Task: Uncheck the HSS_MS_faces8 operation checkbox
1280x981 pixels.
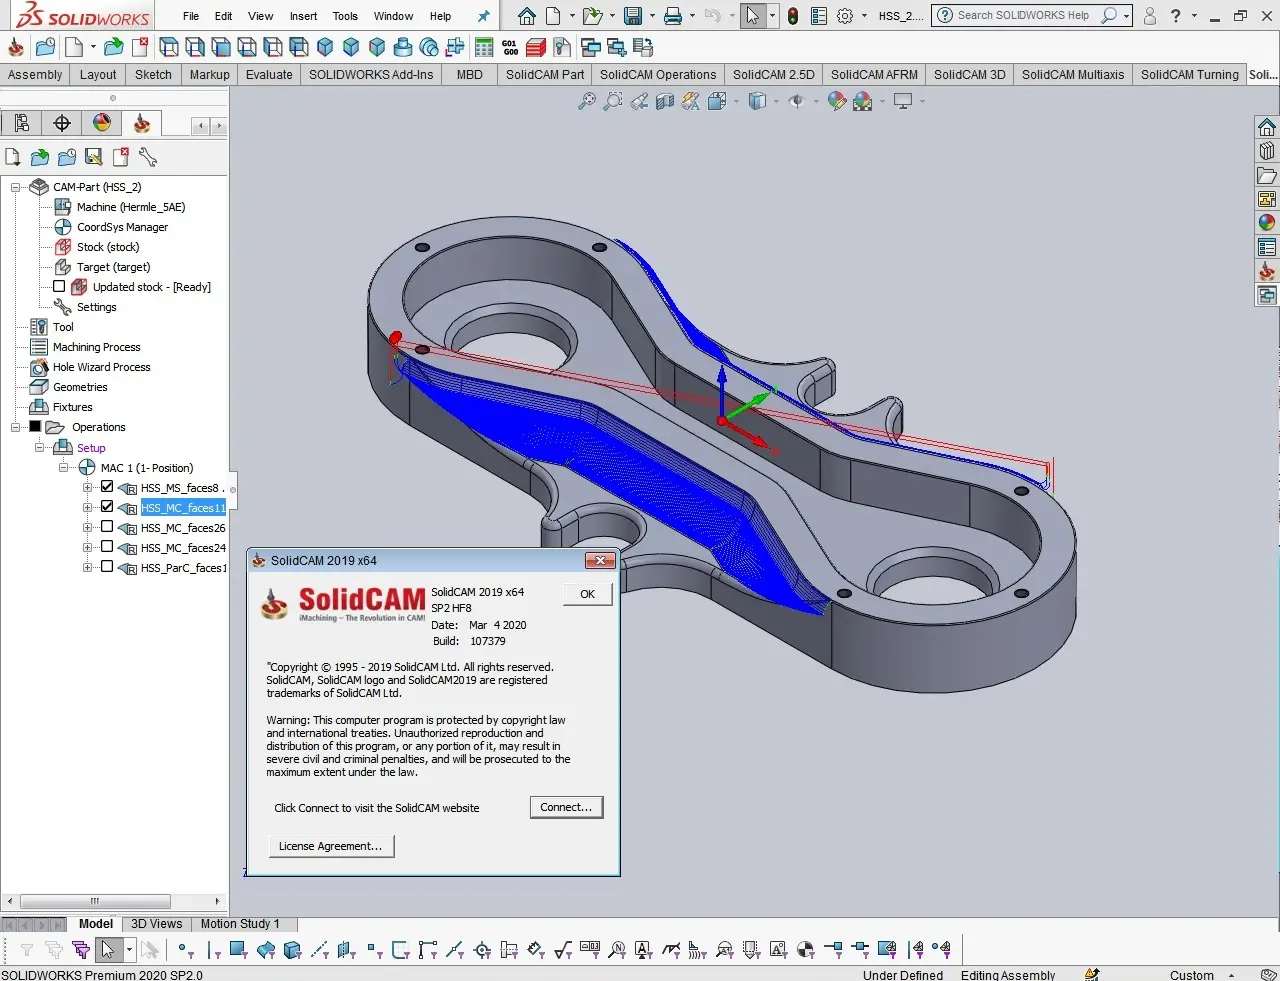Action: [x=107, y=487]
